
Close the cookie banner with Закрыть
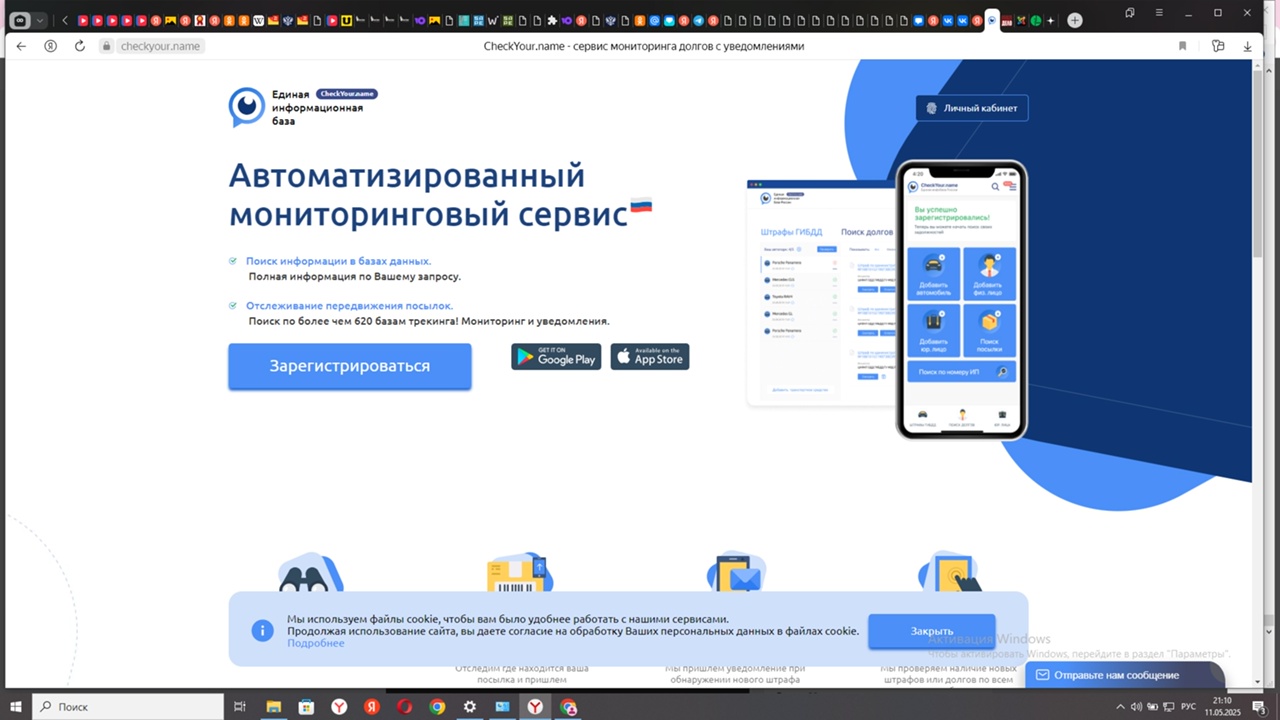click(932, 631)
